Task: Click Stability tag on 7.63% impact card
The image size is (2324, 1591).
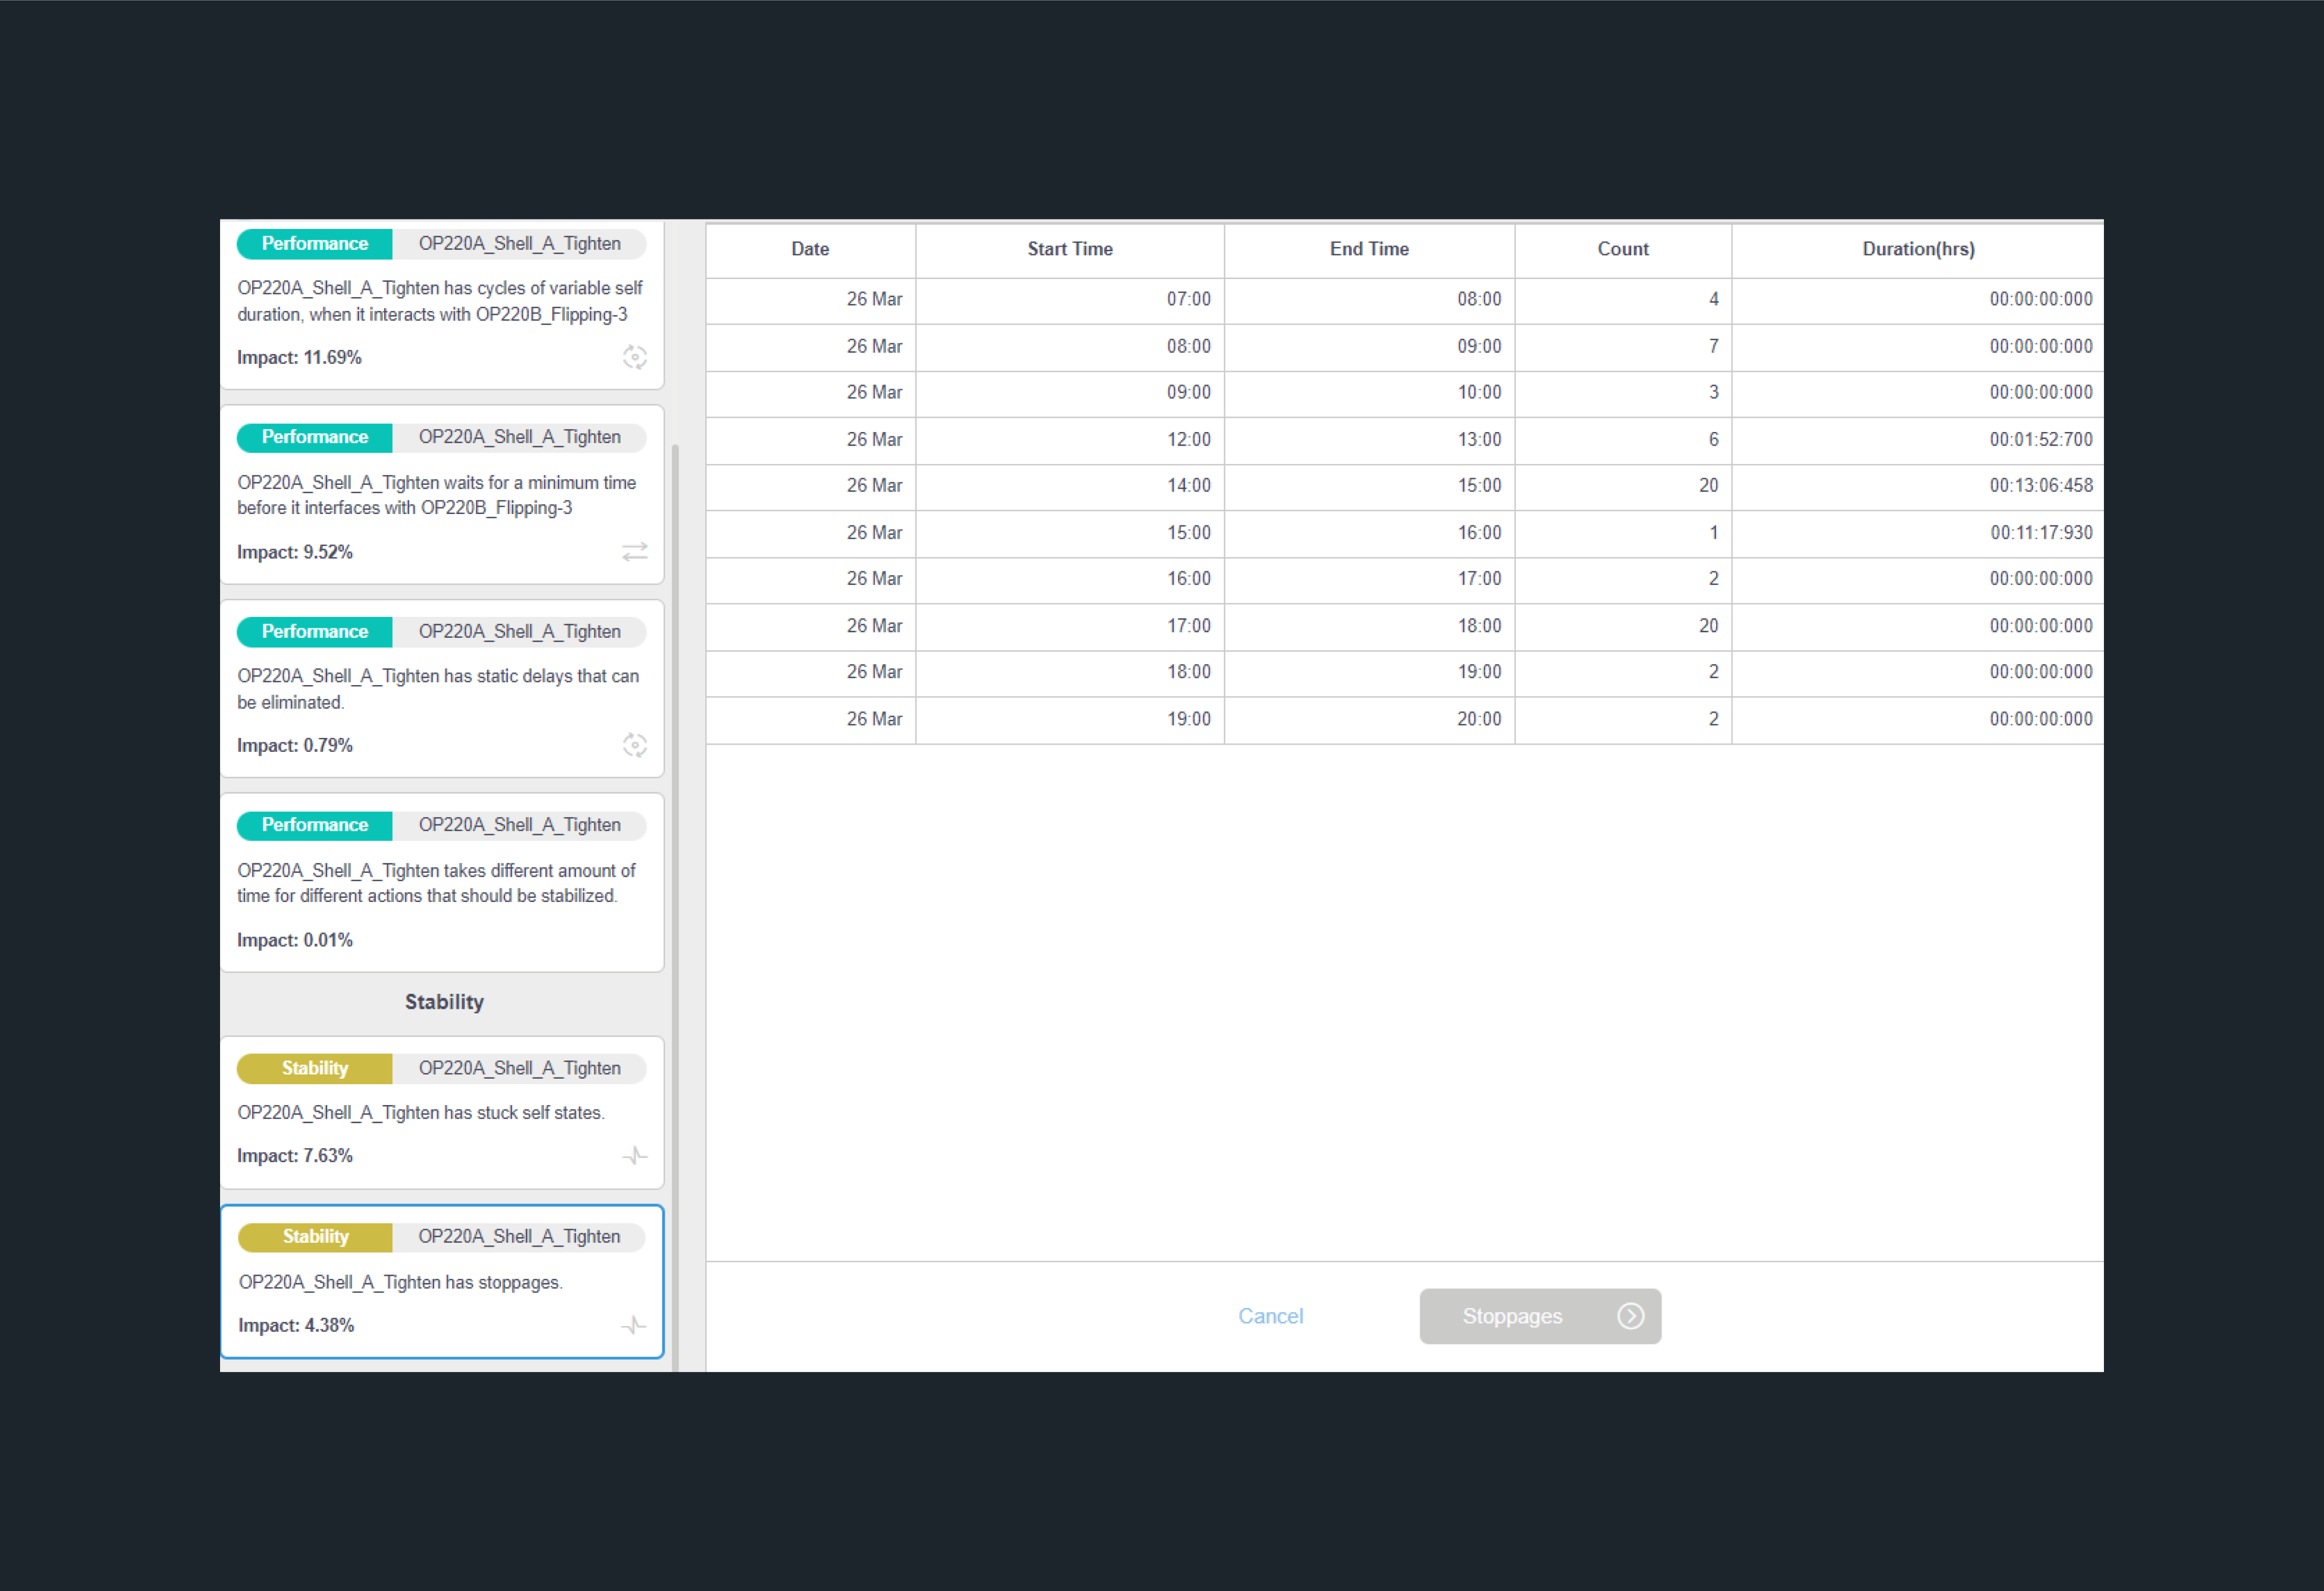Action: (x=315, y=1068)
